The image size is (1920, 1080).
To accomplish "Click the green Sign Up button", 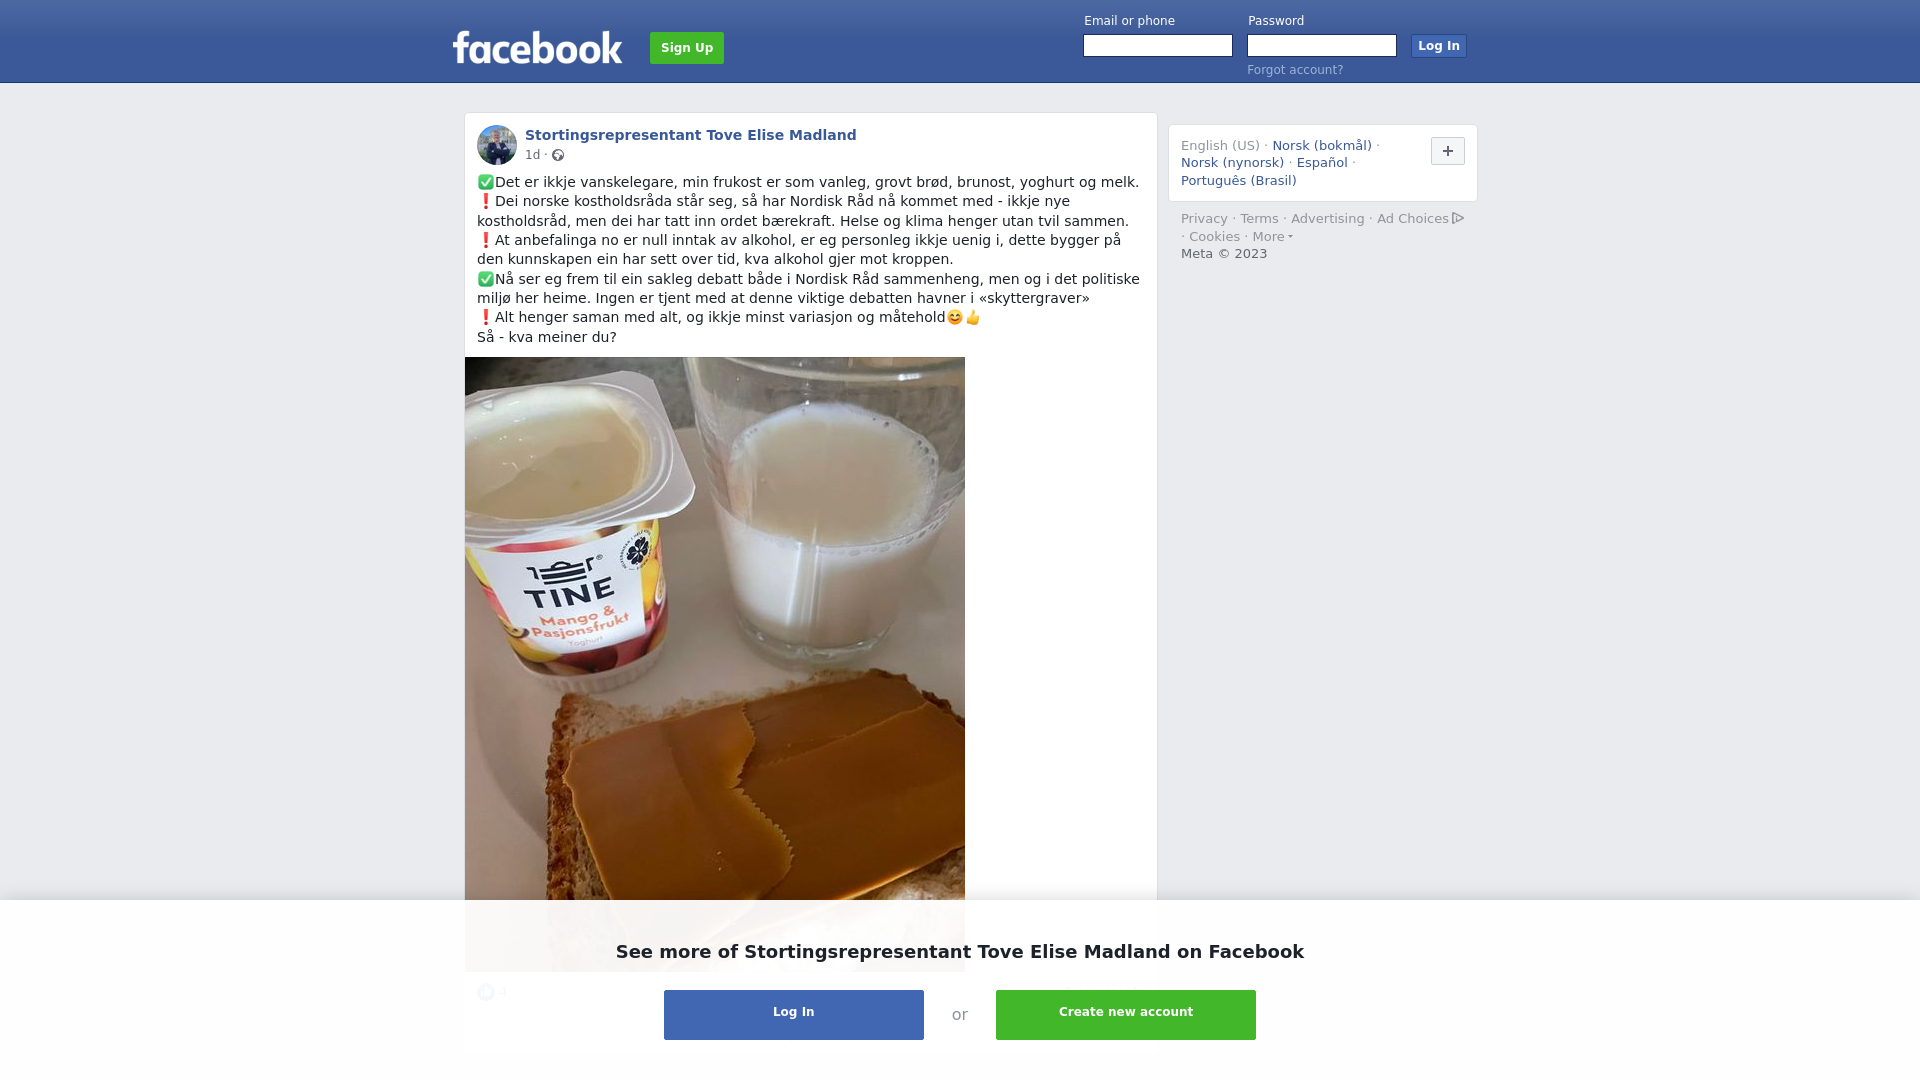I will pyautogui.click(x=687, y=48).
